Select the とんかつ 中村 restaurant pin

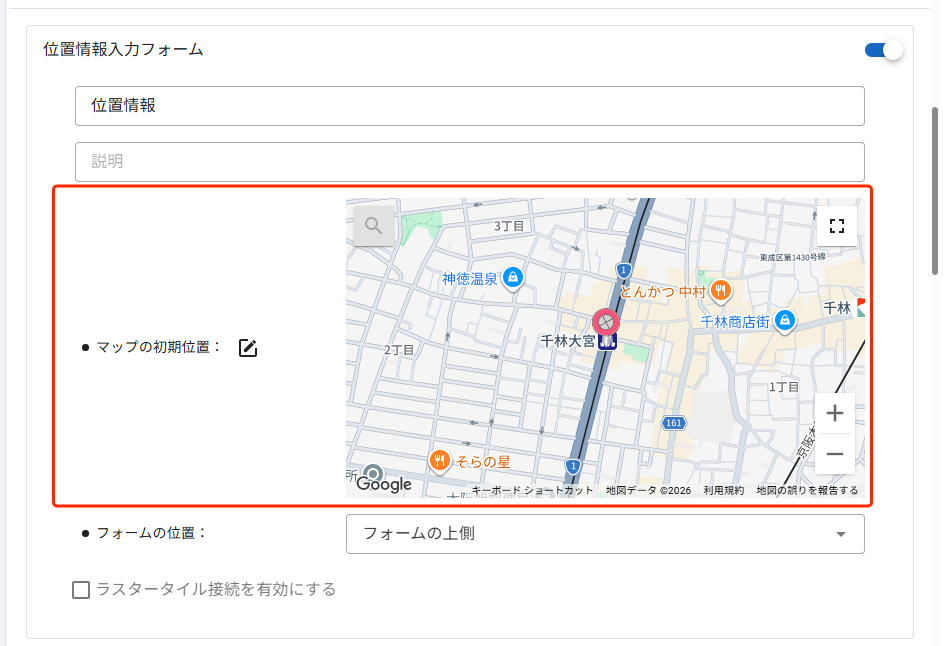[x=721, y=291]
